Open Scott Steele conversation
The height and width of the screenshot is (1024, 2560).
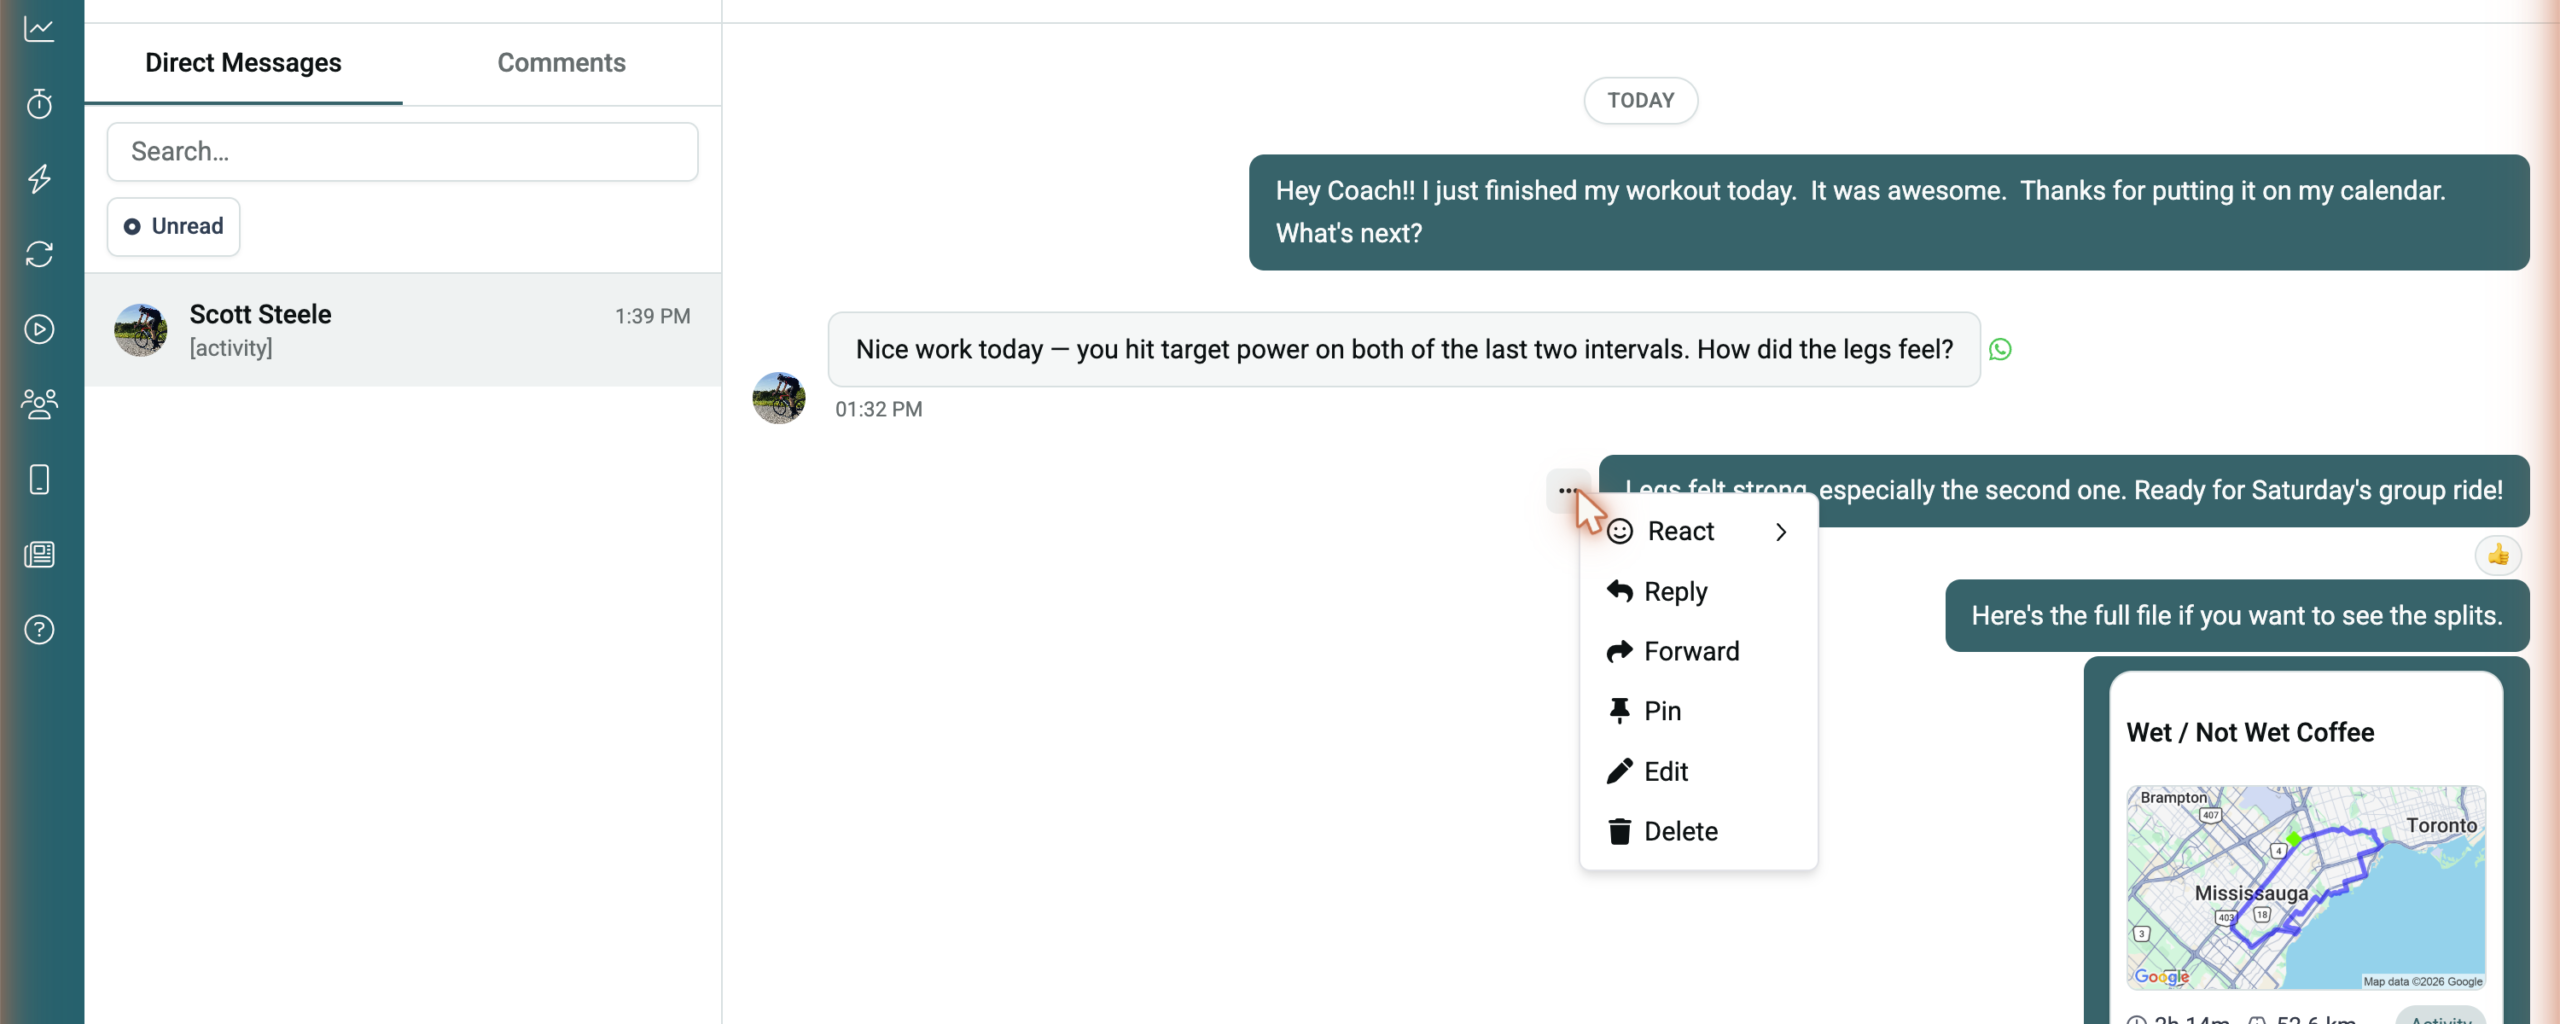403,330
